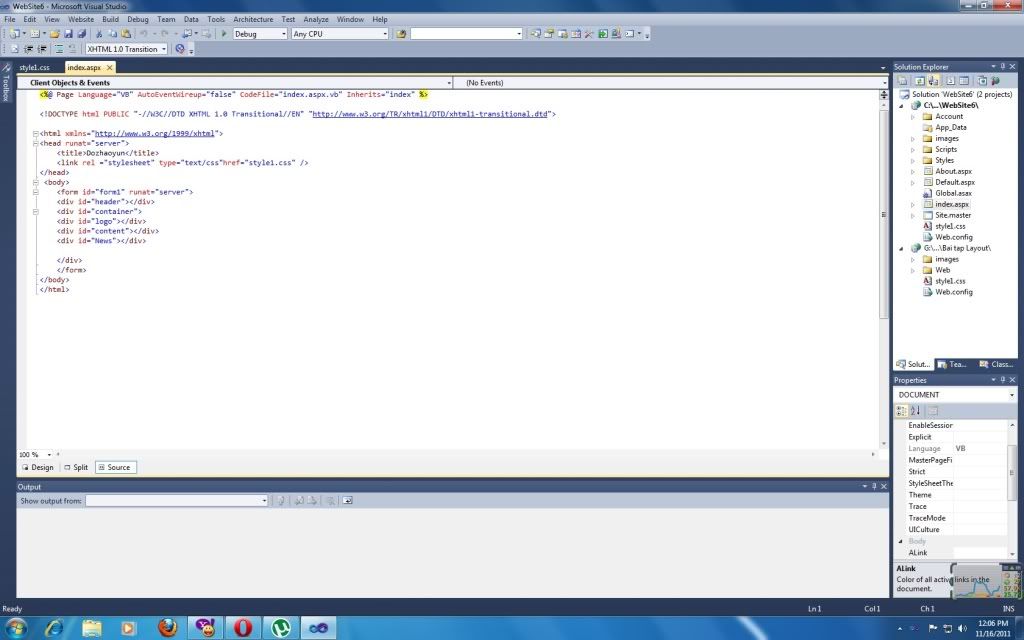This screenshot has width=1024, height=640.
Task: Click Solution Explorer Refresh icon
Action: (x=918, y=81)
